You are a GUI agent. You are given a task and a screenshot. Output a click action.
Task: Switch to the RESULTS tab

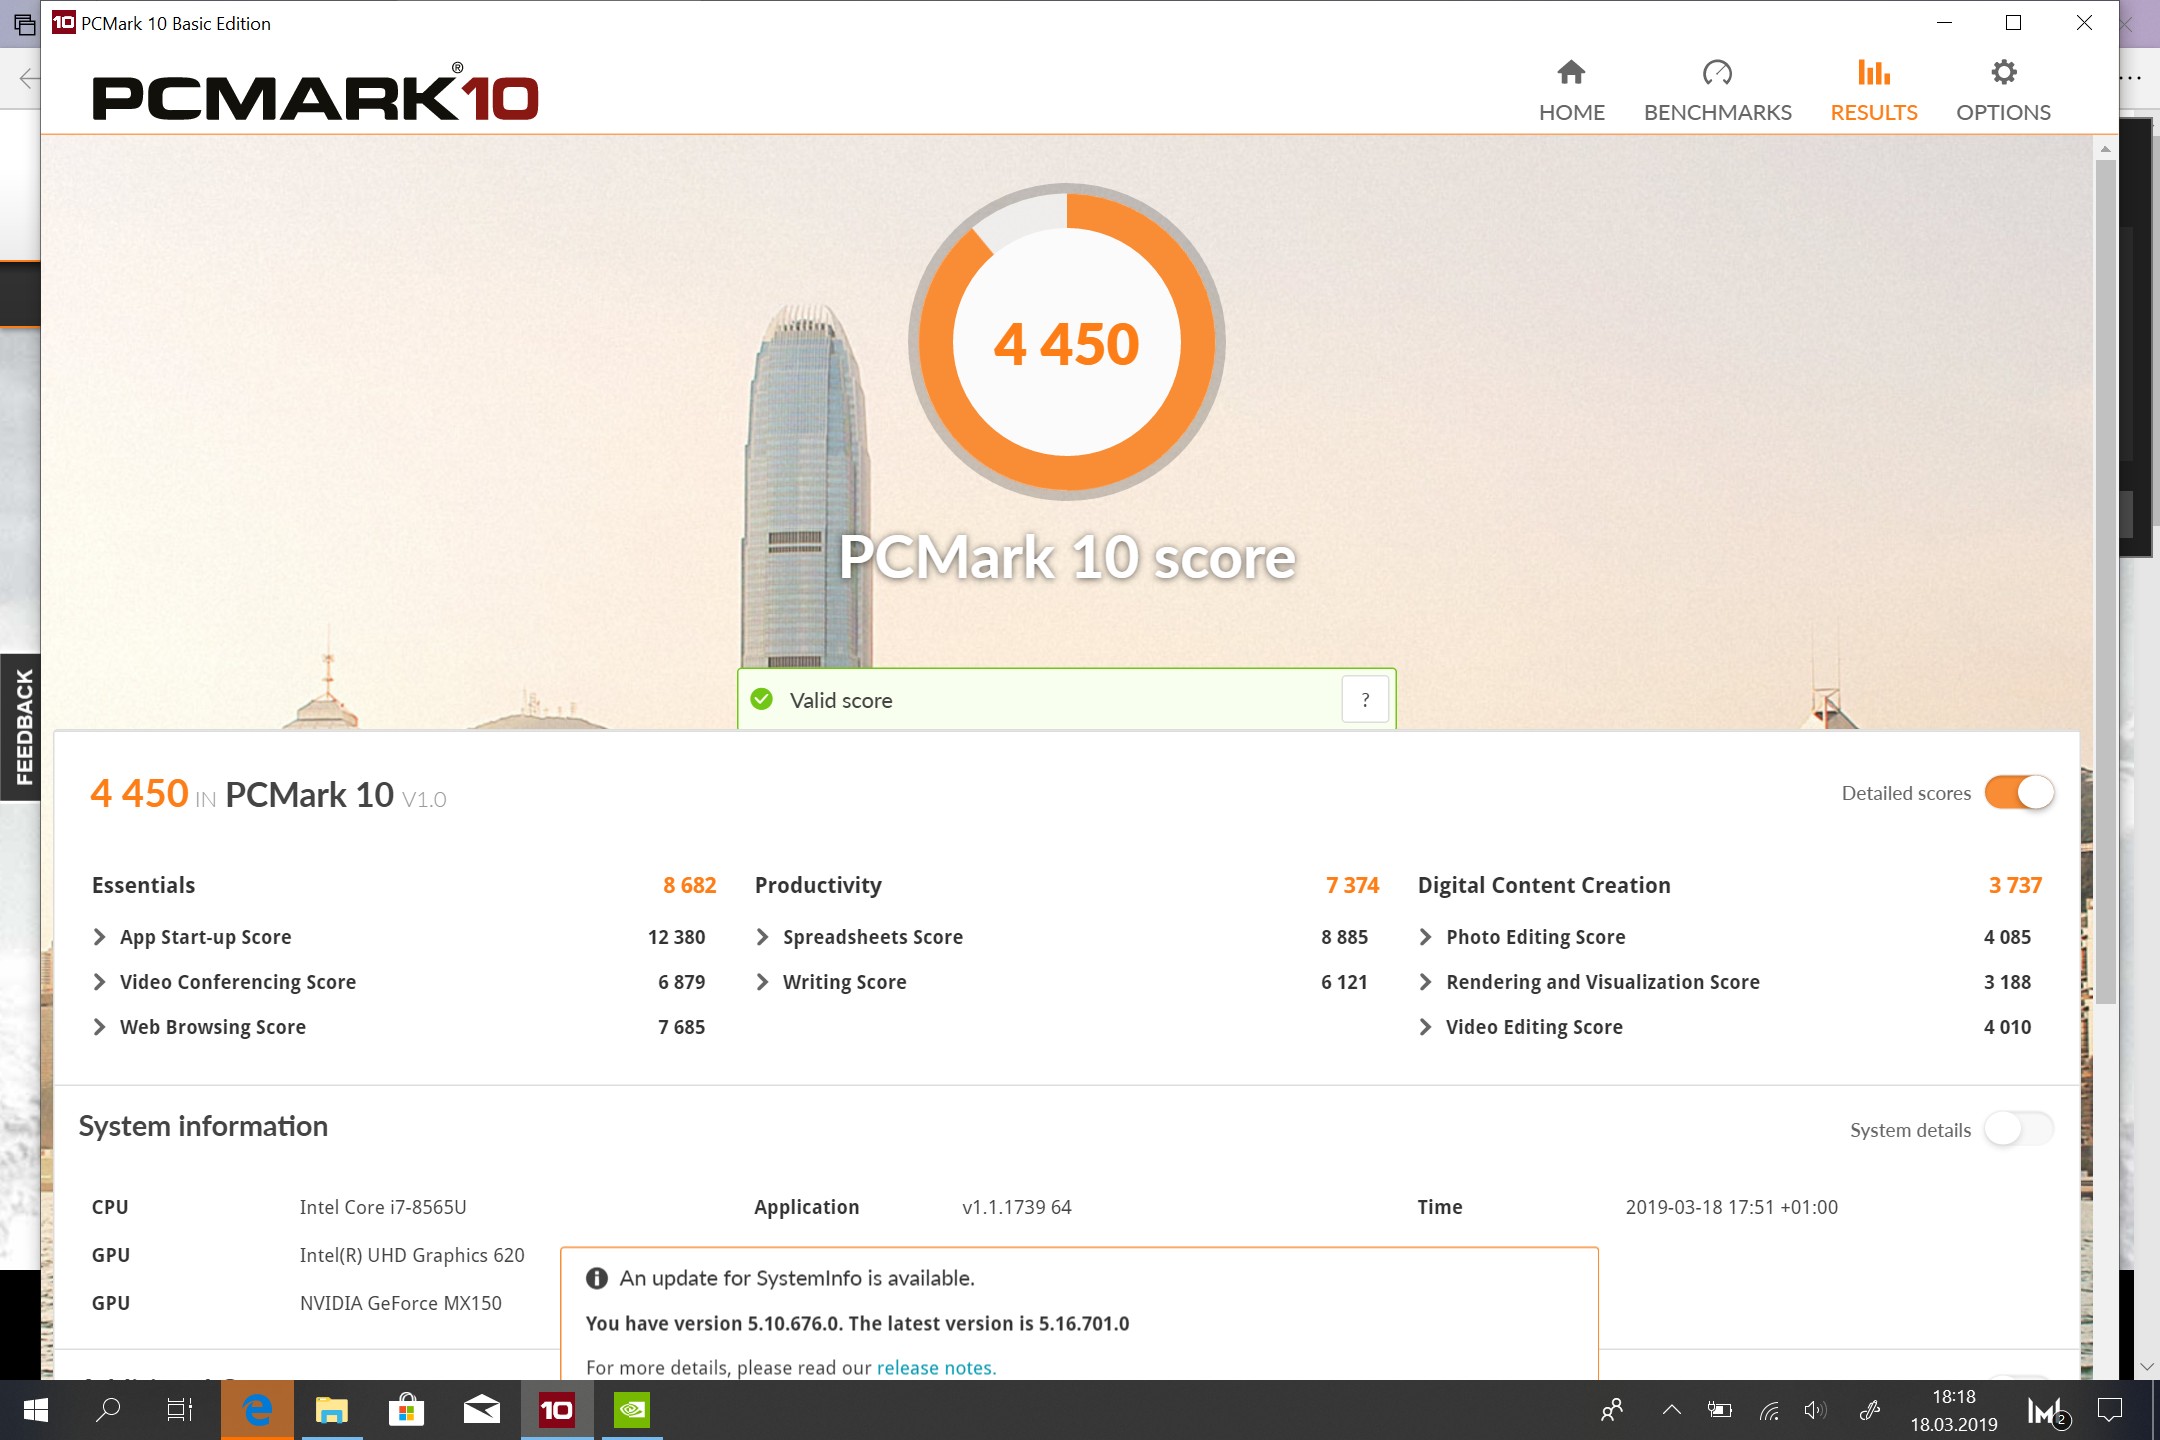coord(1873,91)
